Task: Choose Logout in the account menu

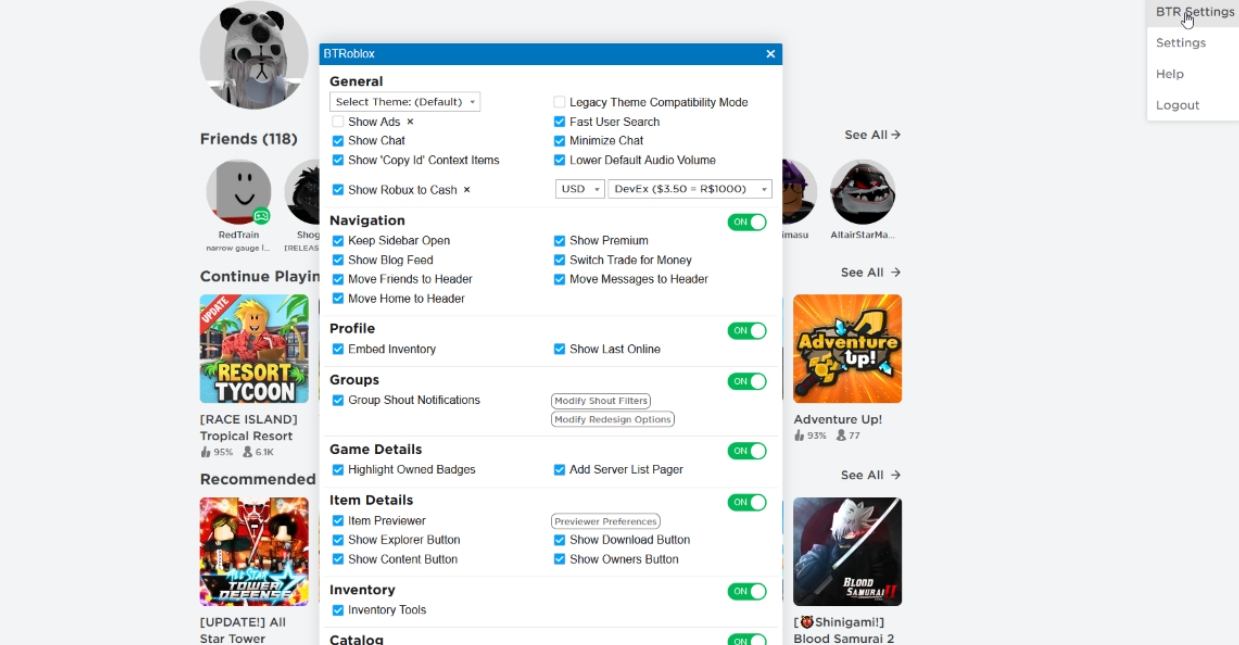Action: pos(1177,105)
